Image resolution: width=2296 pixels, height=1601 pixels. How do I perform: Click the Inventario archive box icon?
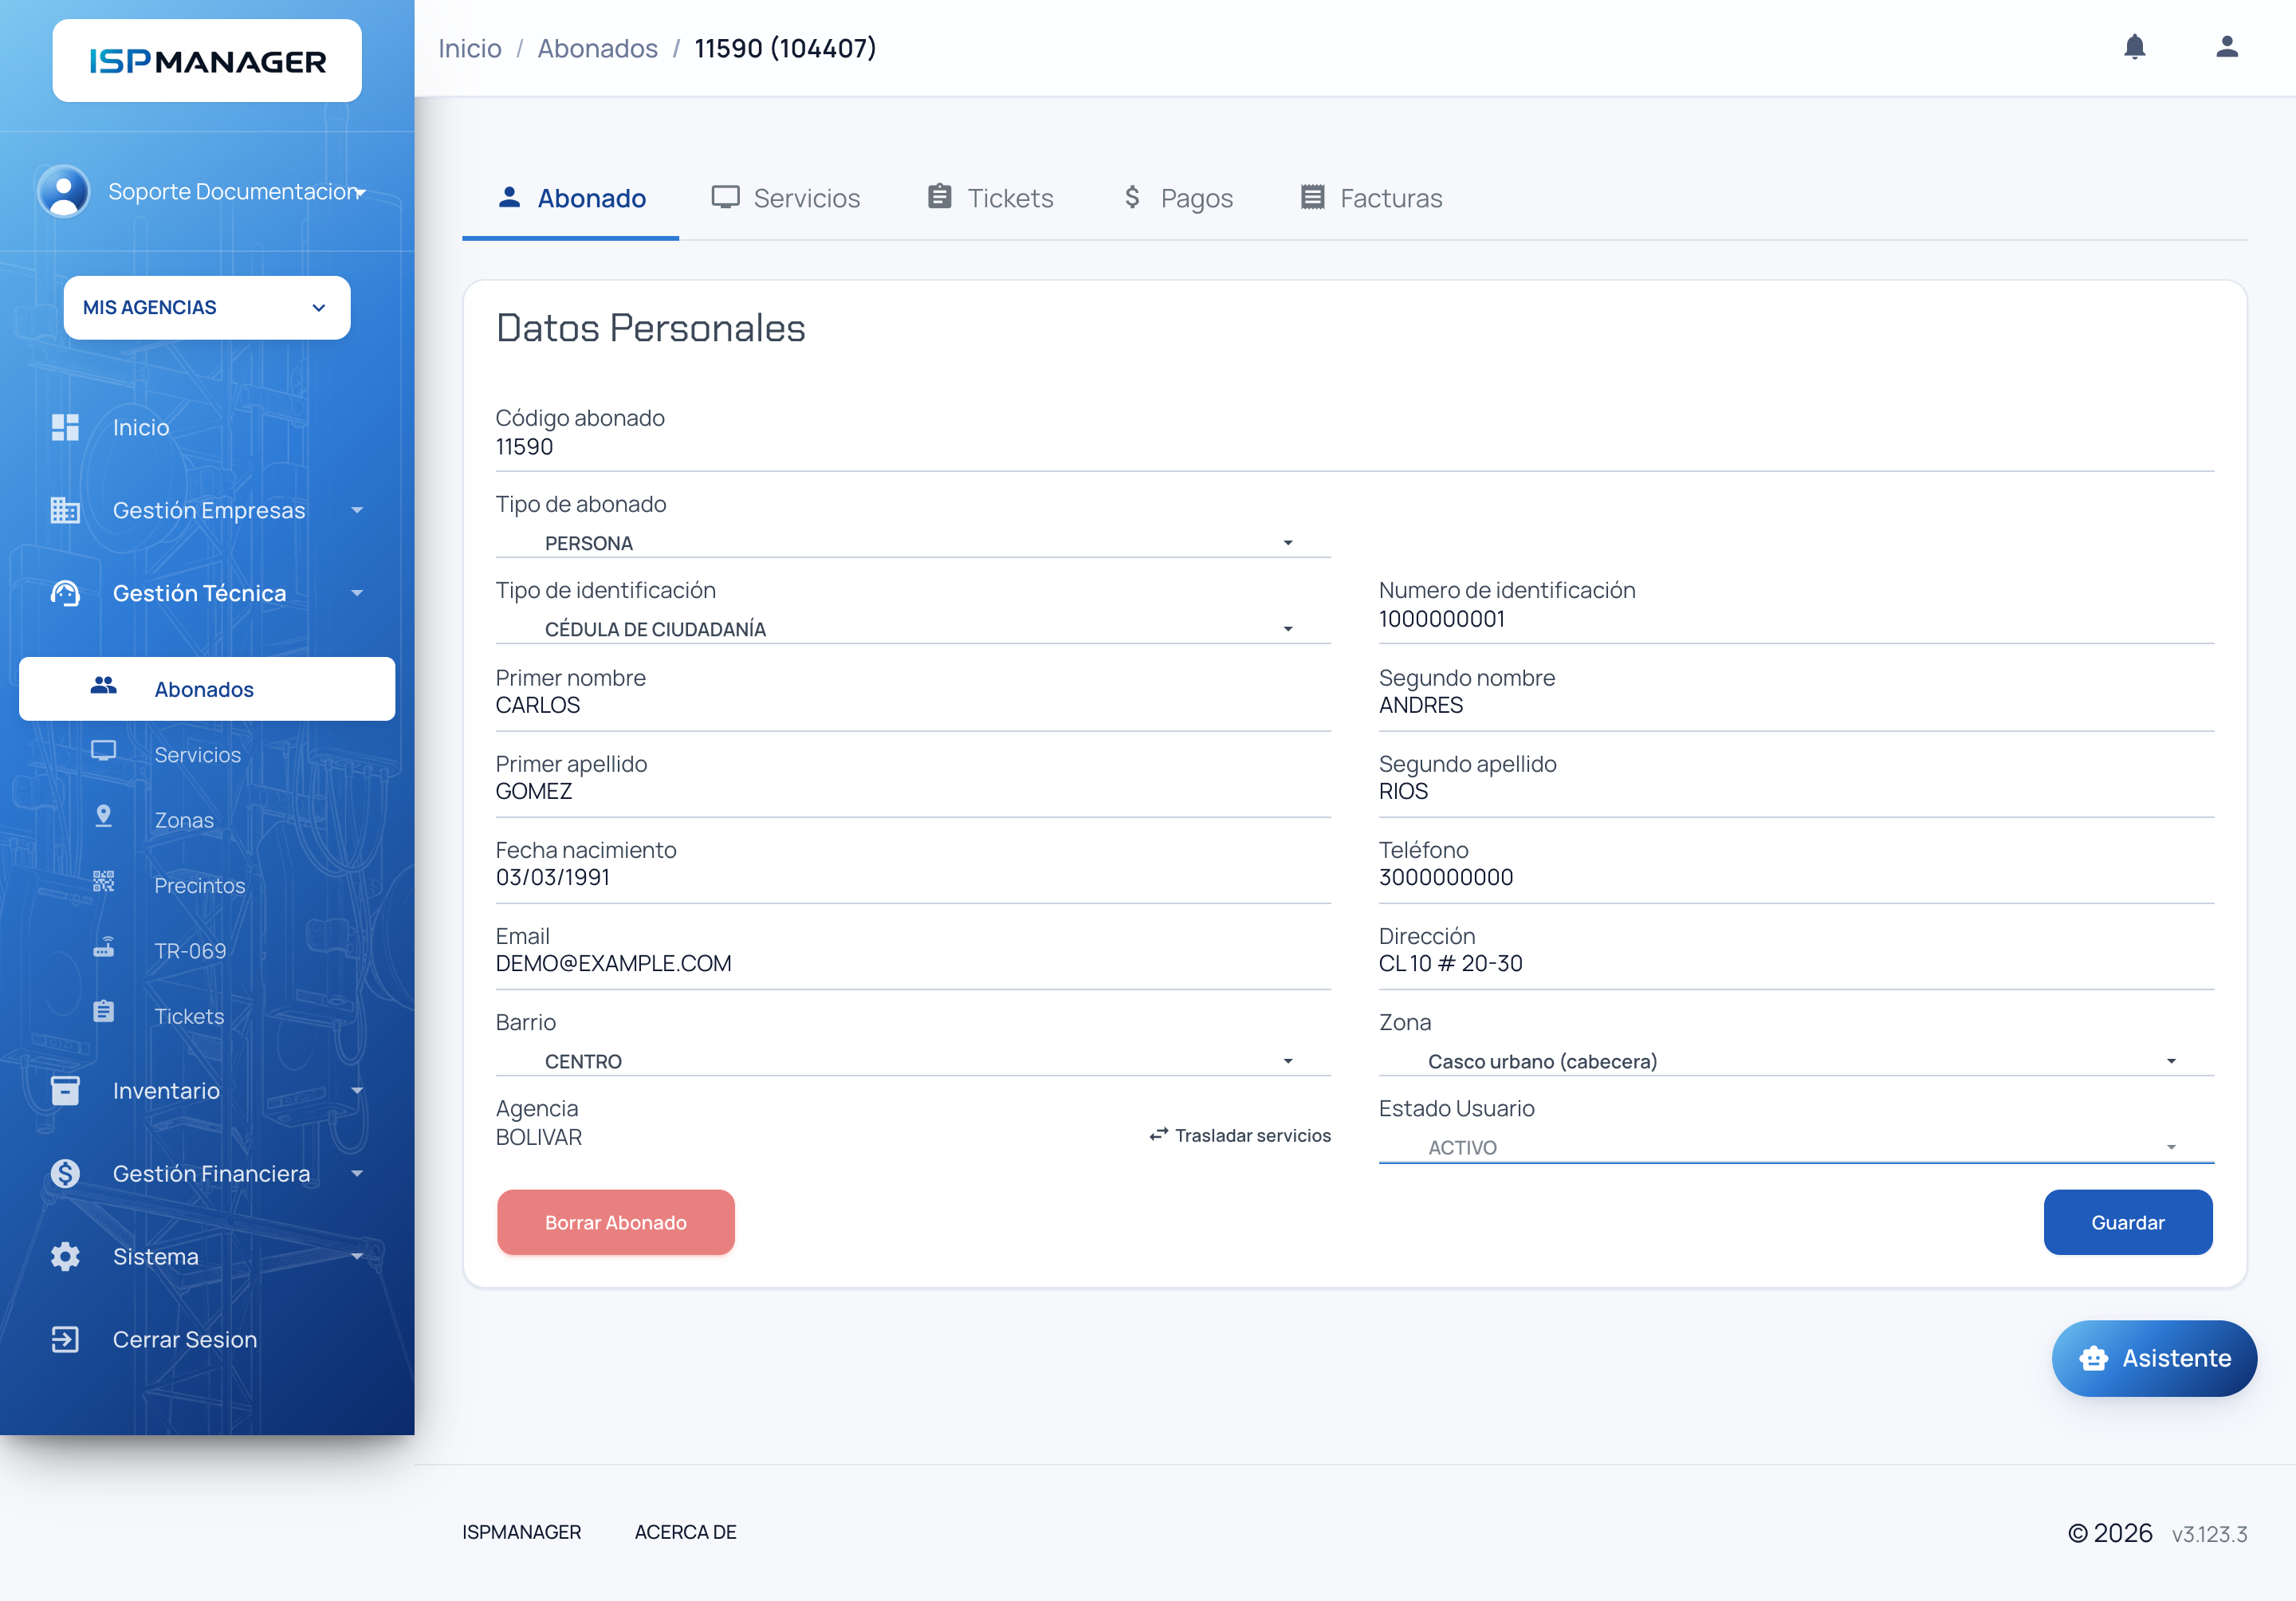(x=65, y=1090)
